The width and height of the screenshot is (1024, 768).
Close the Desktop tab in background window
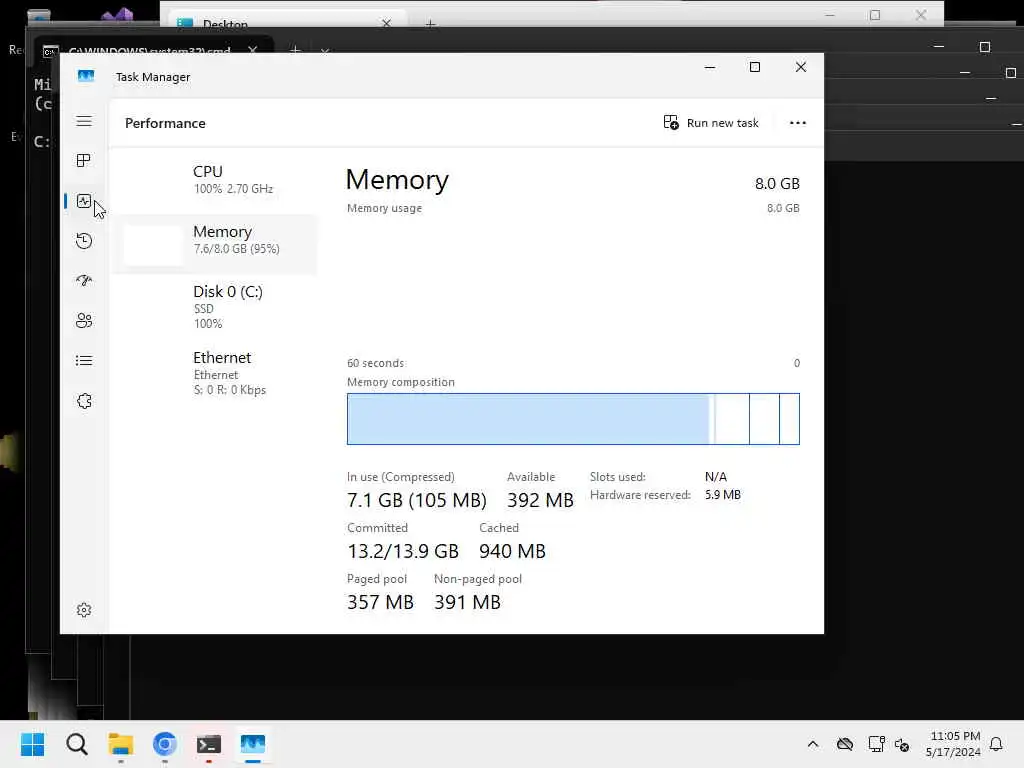(x=387, y=24)
